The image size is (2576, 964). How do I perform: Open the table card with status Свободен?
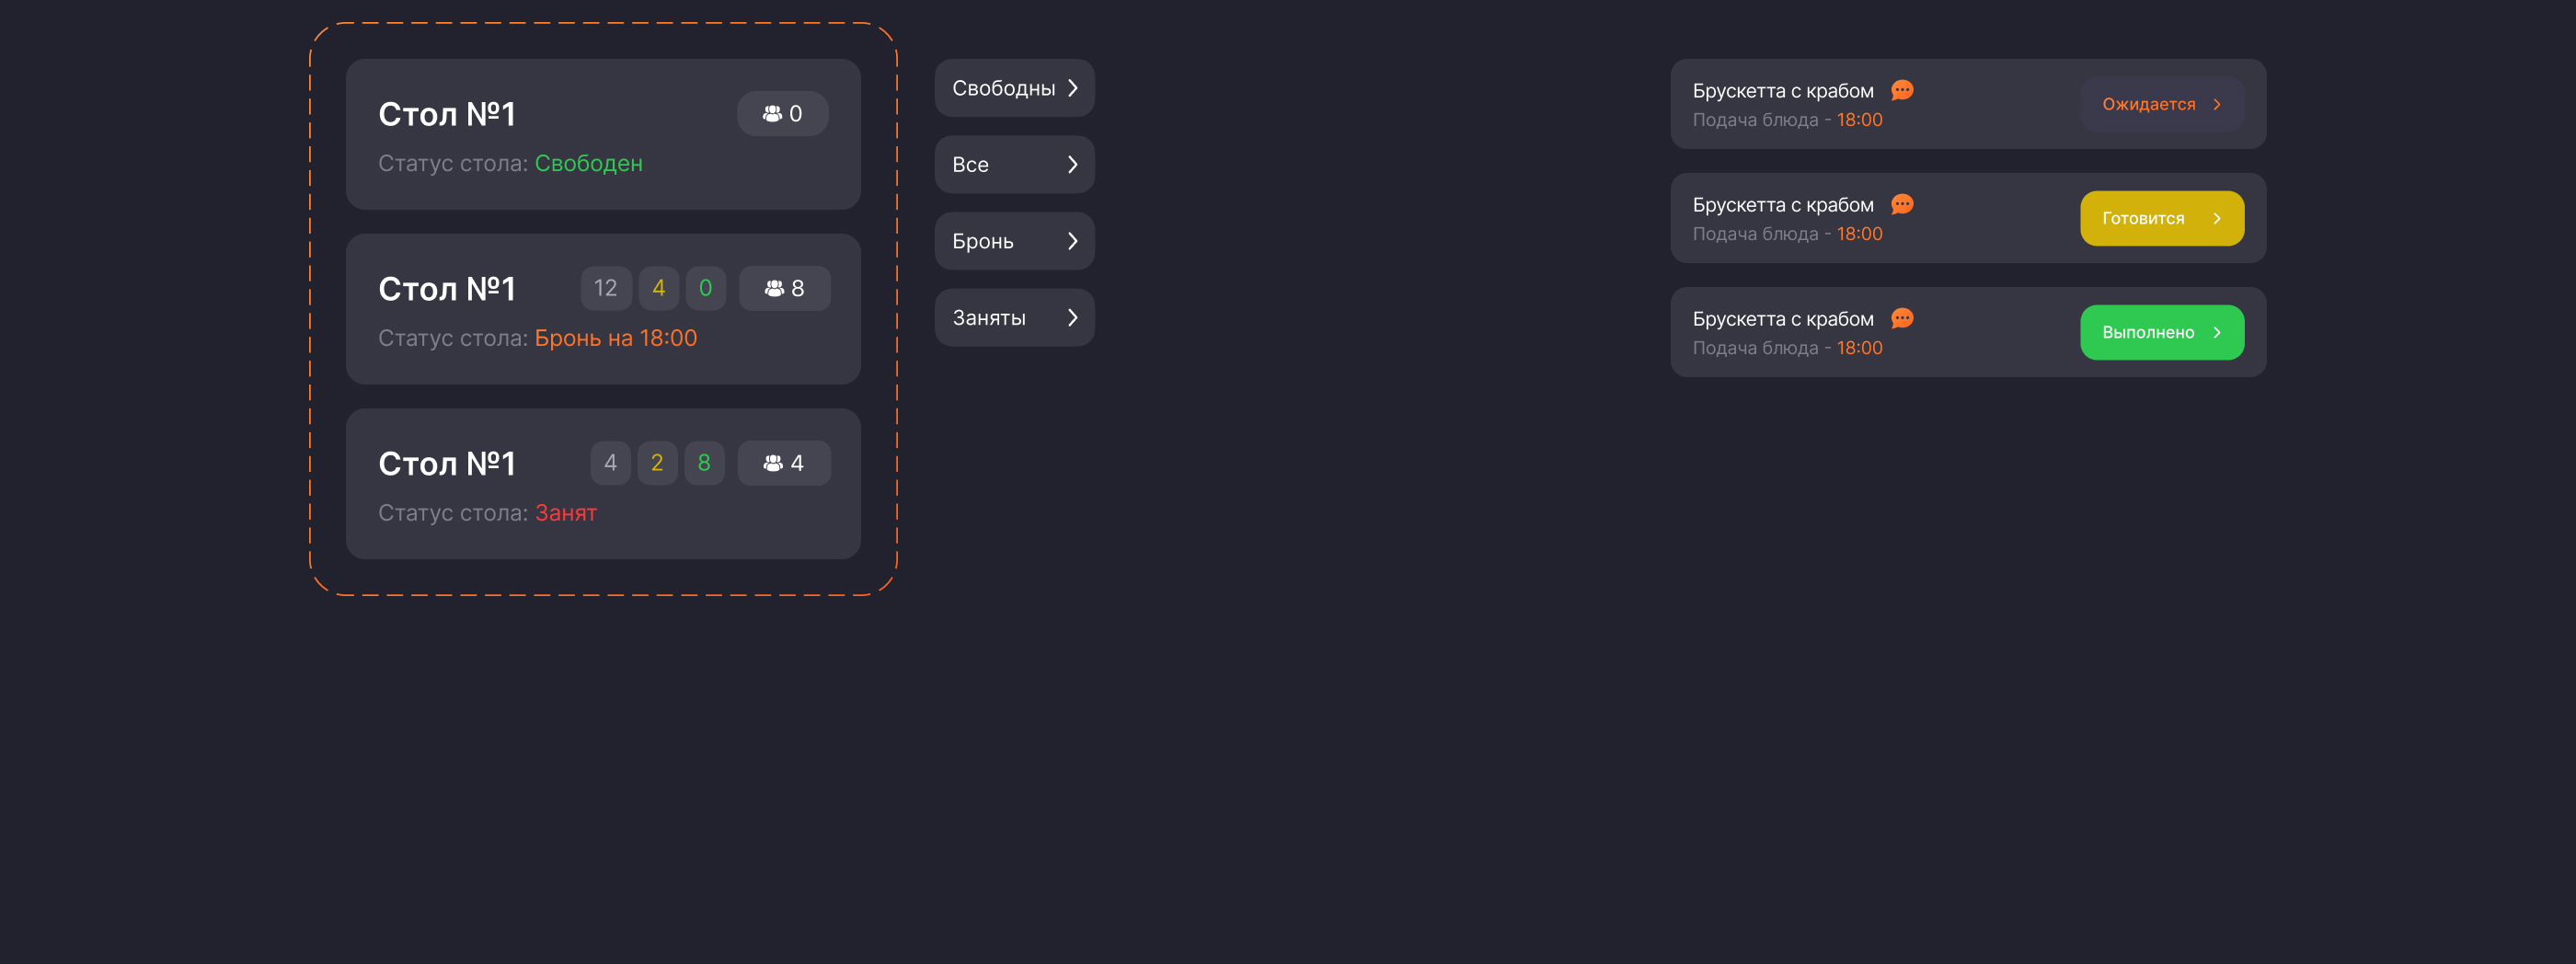pyautogui.click(x=602, y=134)
